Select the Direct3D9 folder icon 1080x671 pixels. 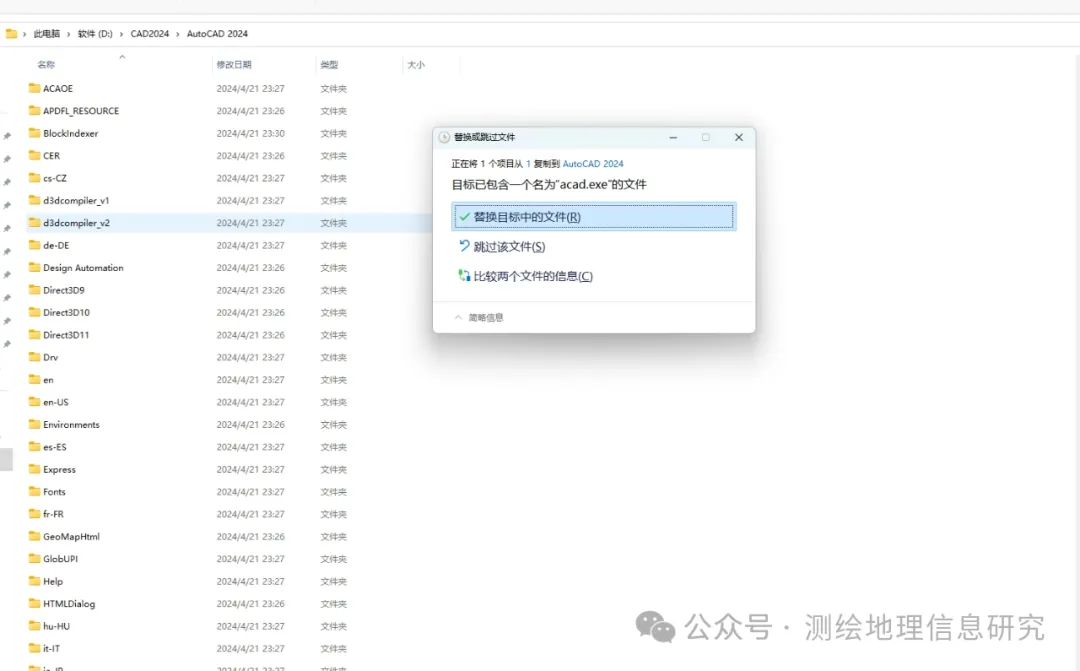(x=34, y=289)
